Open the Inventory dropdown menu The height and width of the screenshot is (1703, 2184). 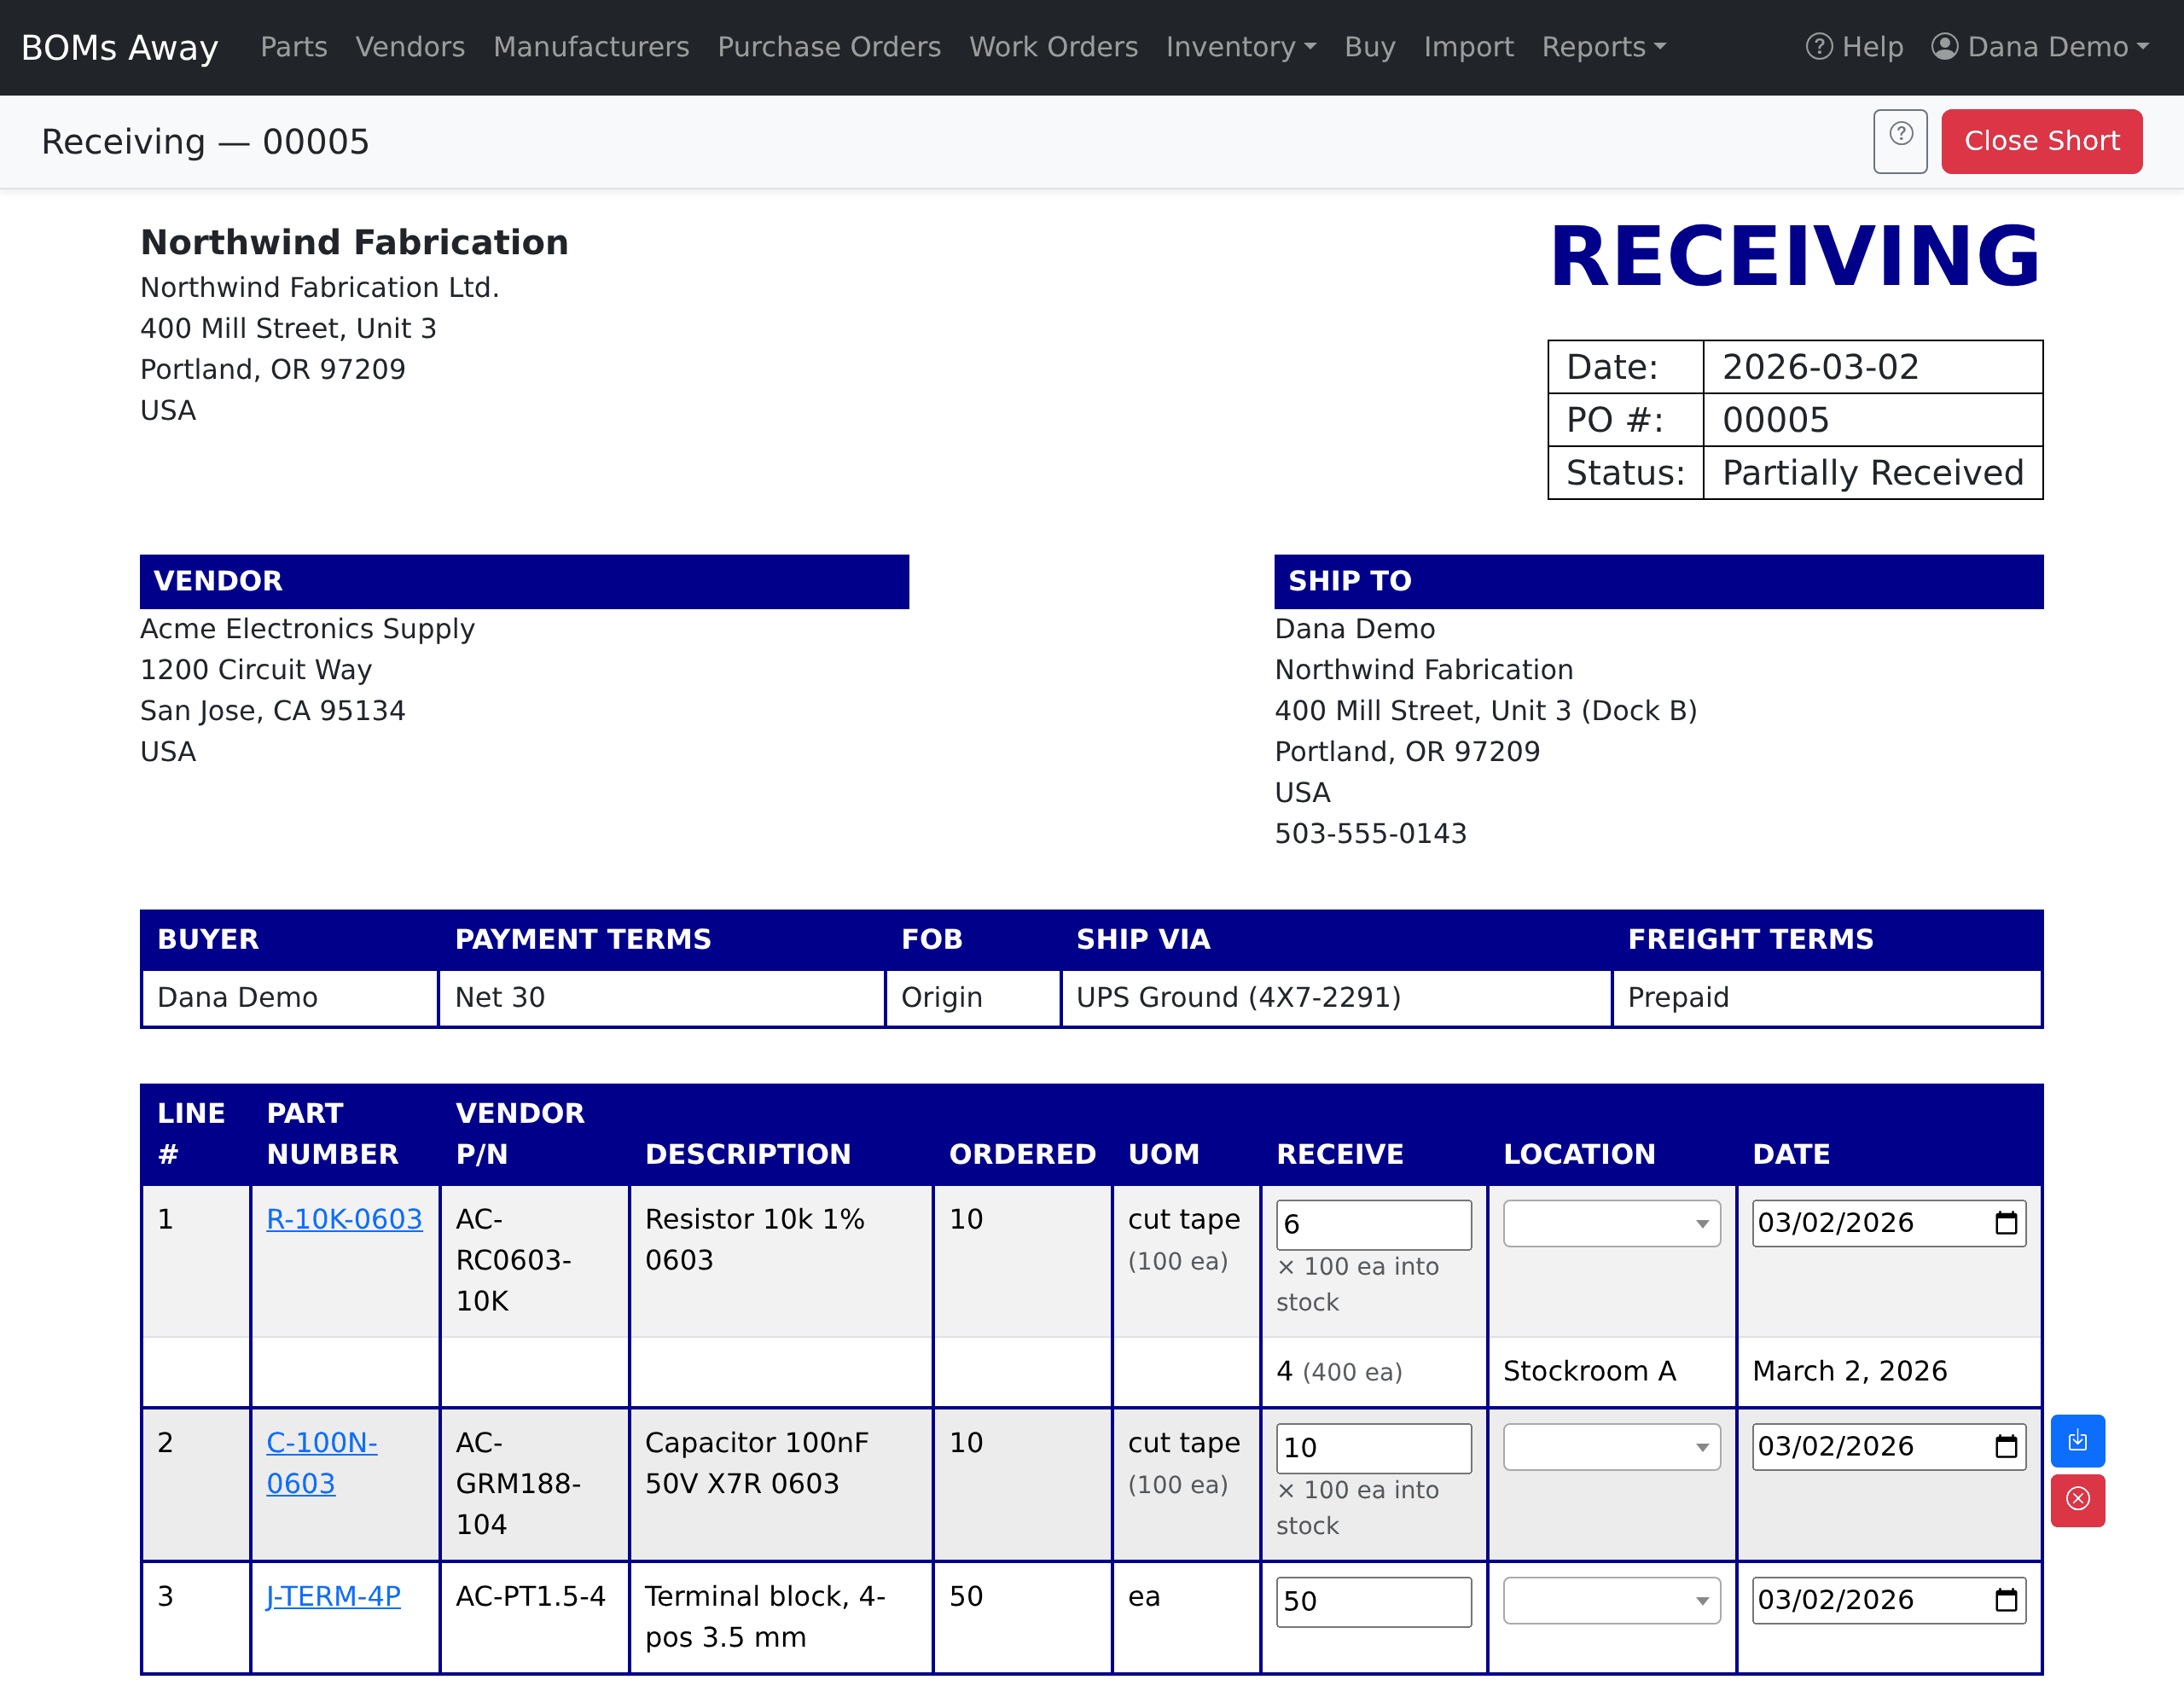pyautogui.click(x=1241, y=47)
